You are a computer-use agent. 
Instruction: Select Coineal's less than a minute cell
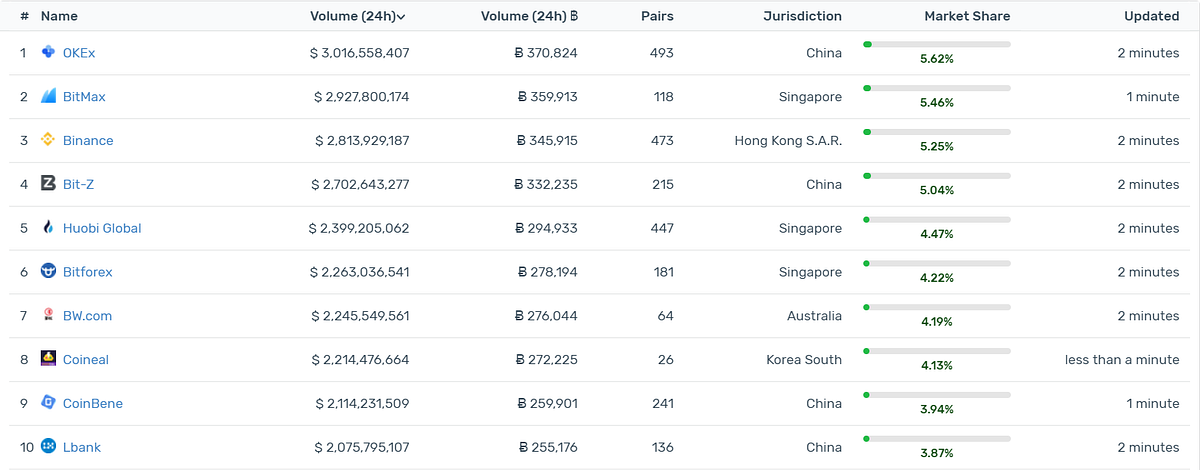point(1122,360)
